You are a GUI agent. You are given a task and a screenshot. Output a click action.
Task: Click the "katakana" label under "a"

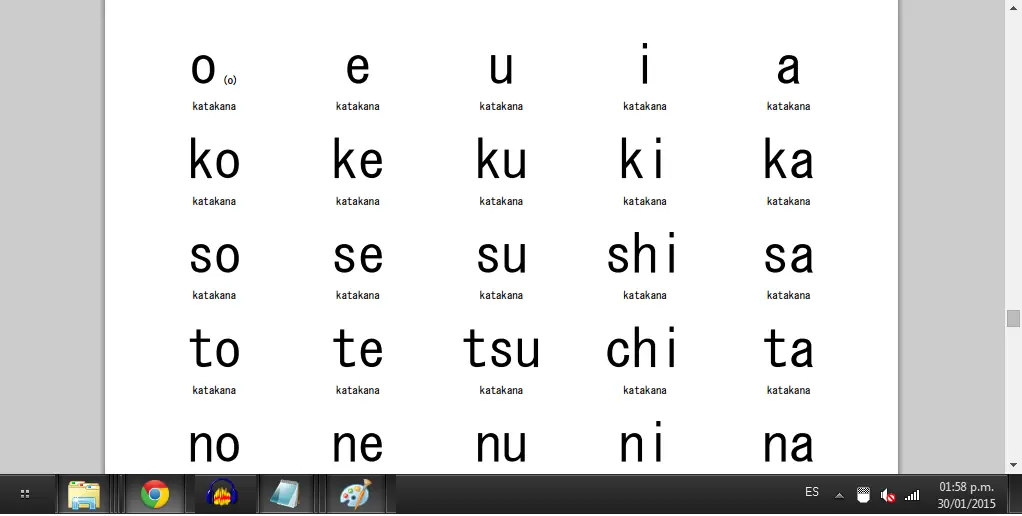click(788, 106)
